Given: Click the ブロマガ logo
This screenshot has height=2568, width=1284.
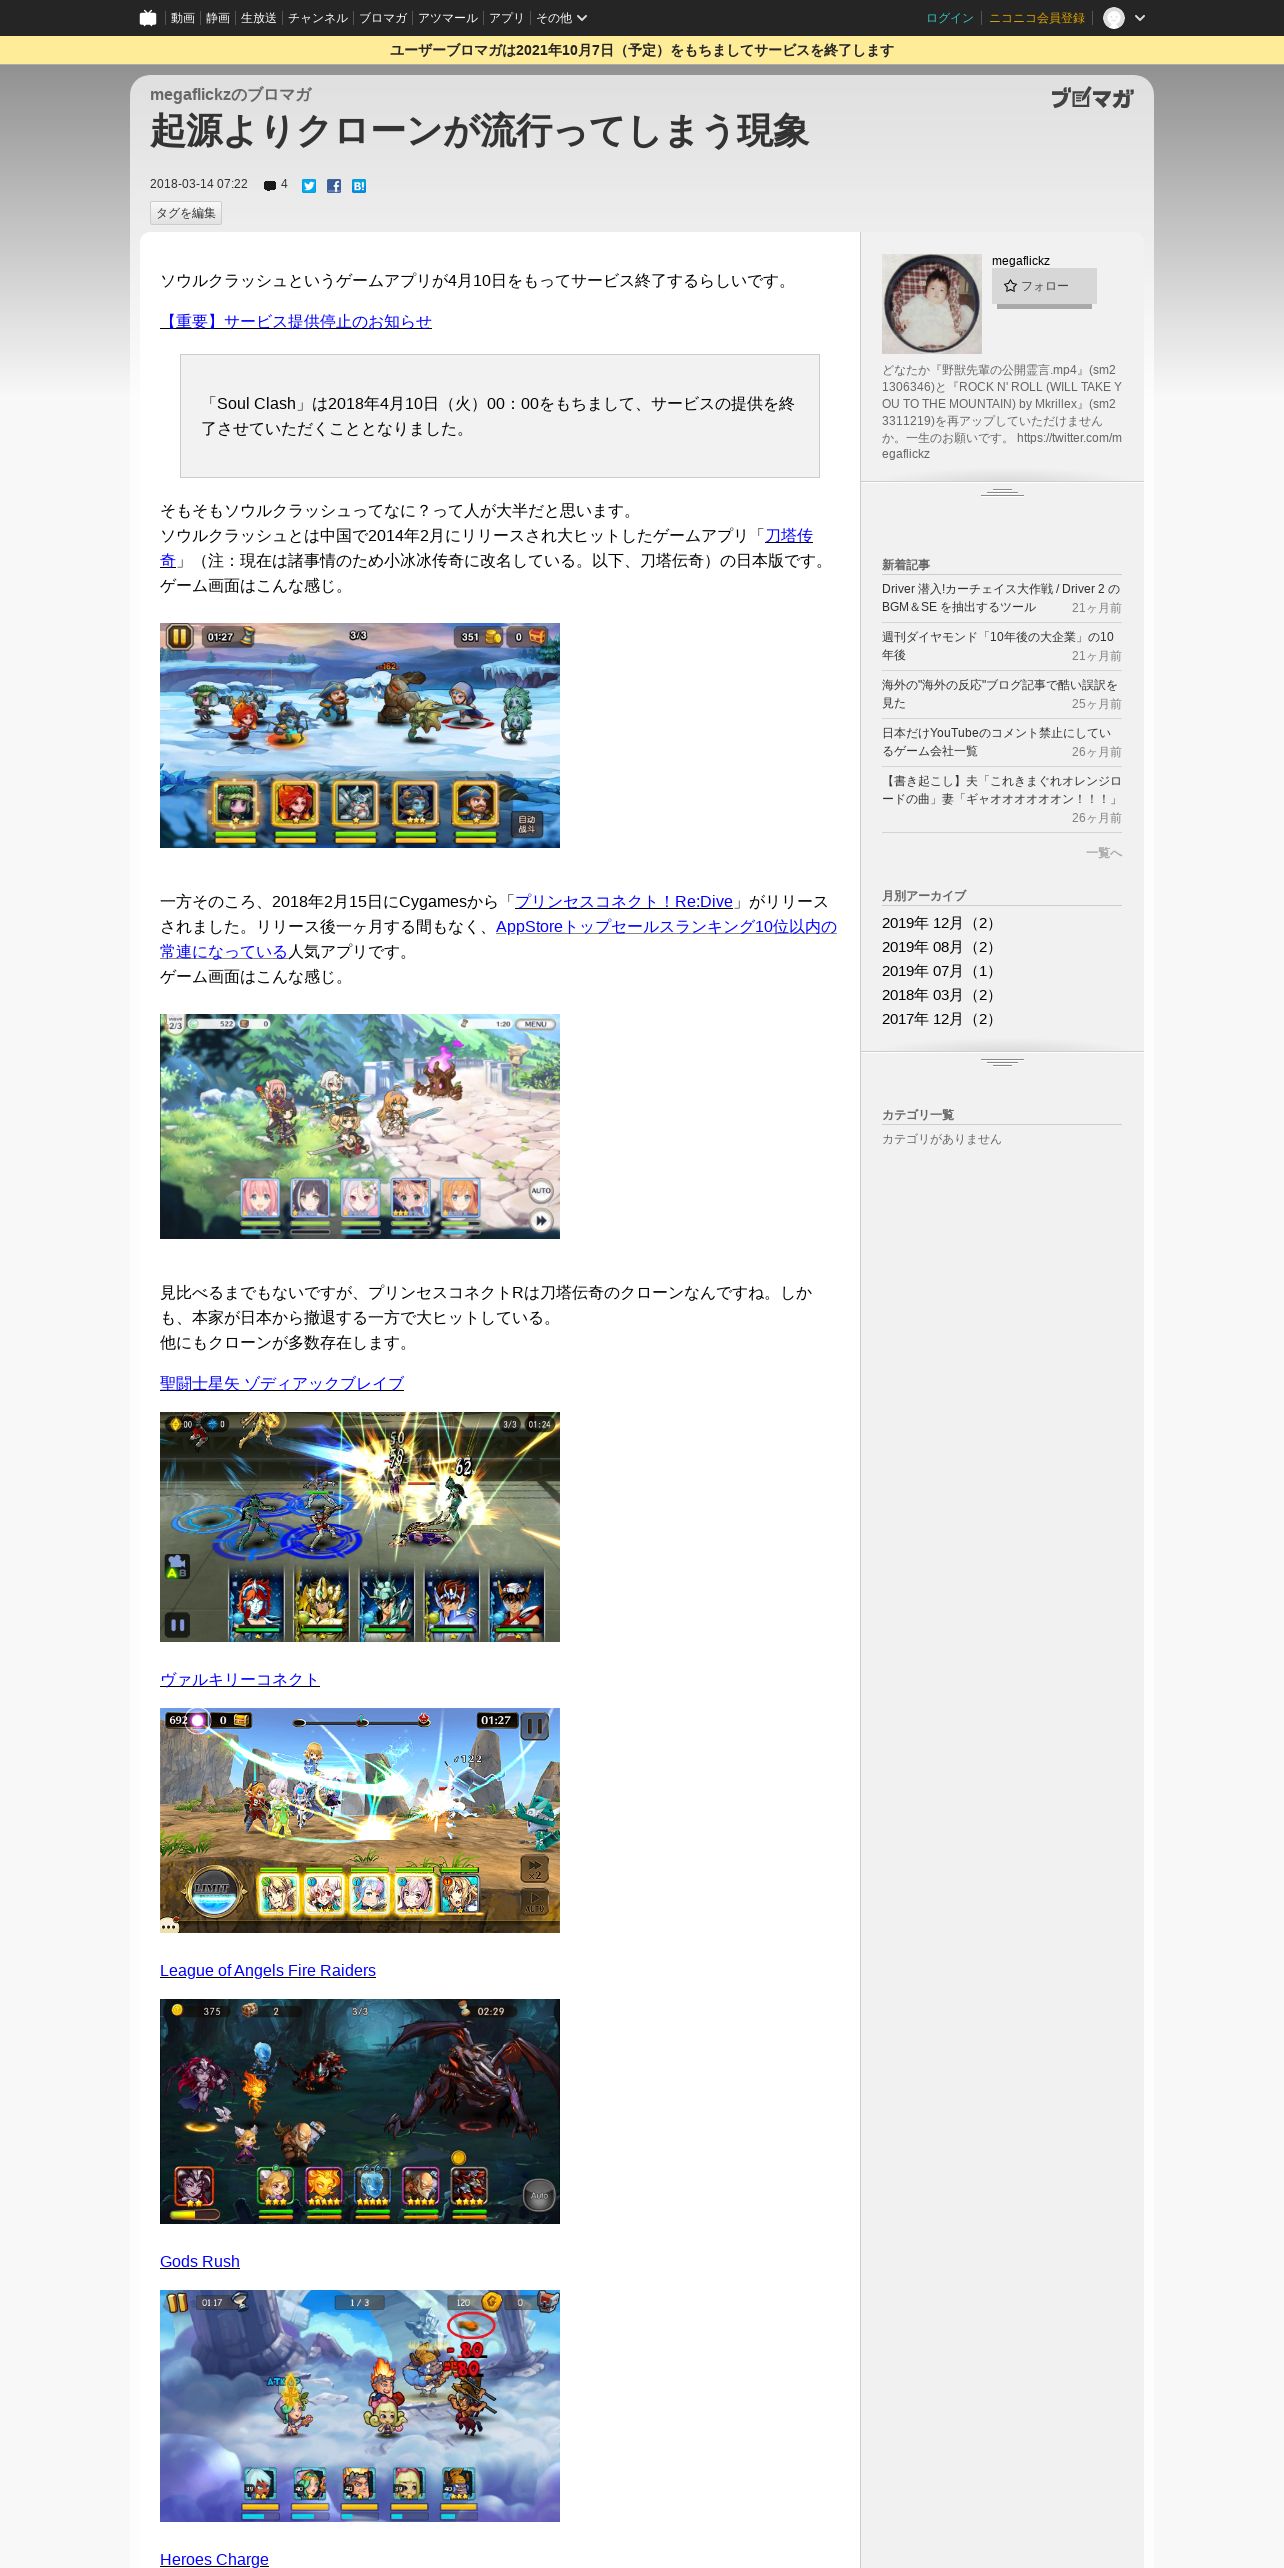Looking at the screenshot, I should (x=1092, y=98).
